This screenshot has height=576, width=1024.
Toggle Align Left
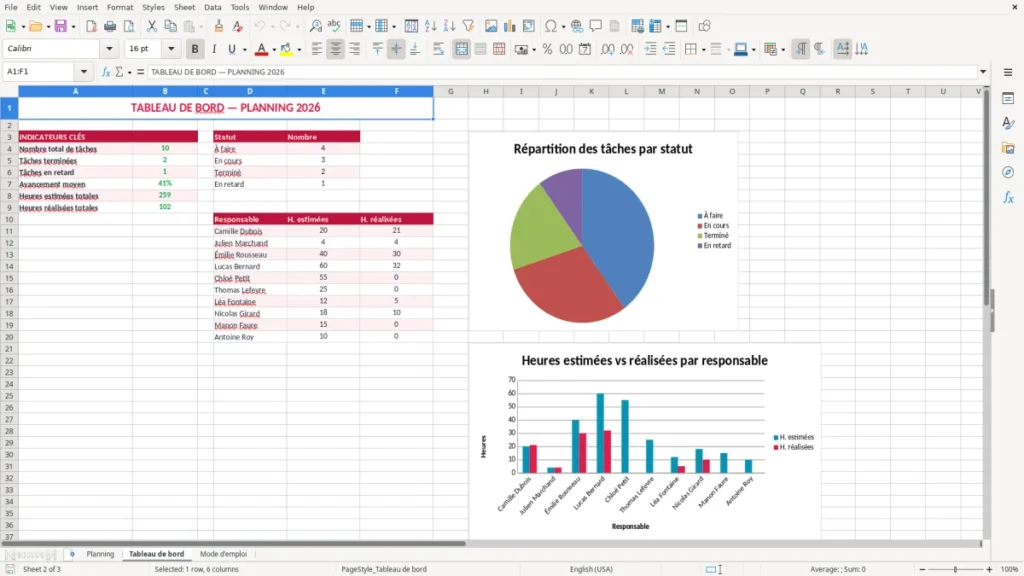click(x=317, y=49)
